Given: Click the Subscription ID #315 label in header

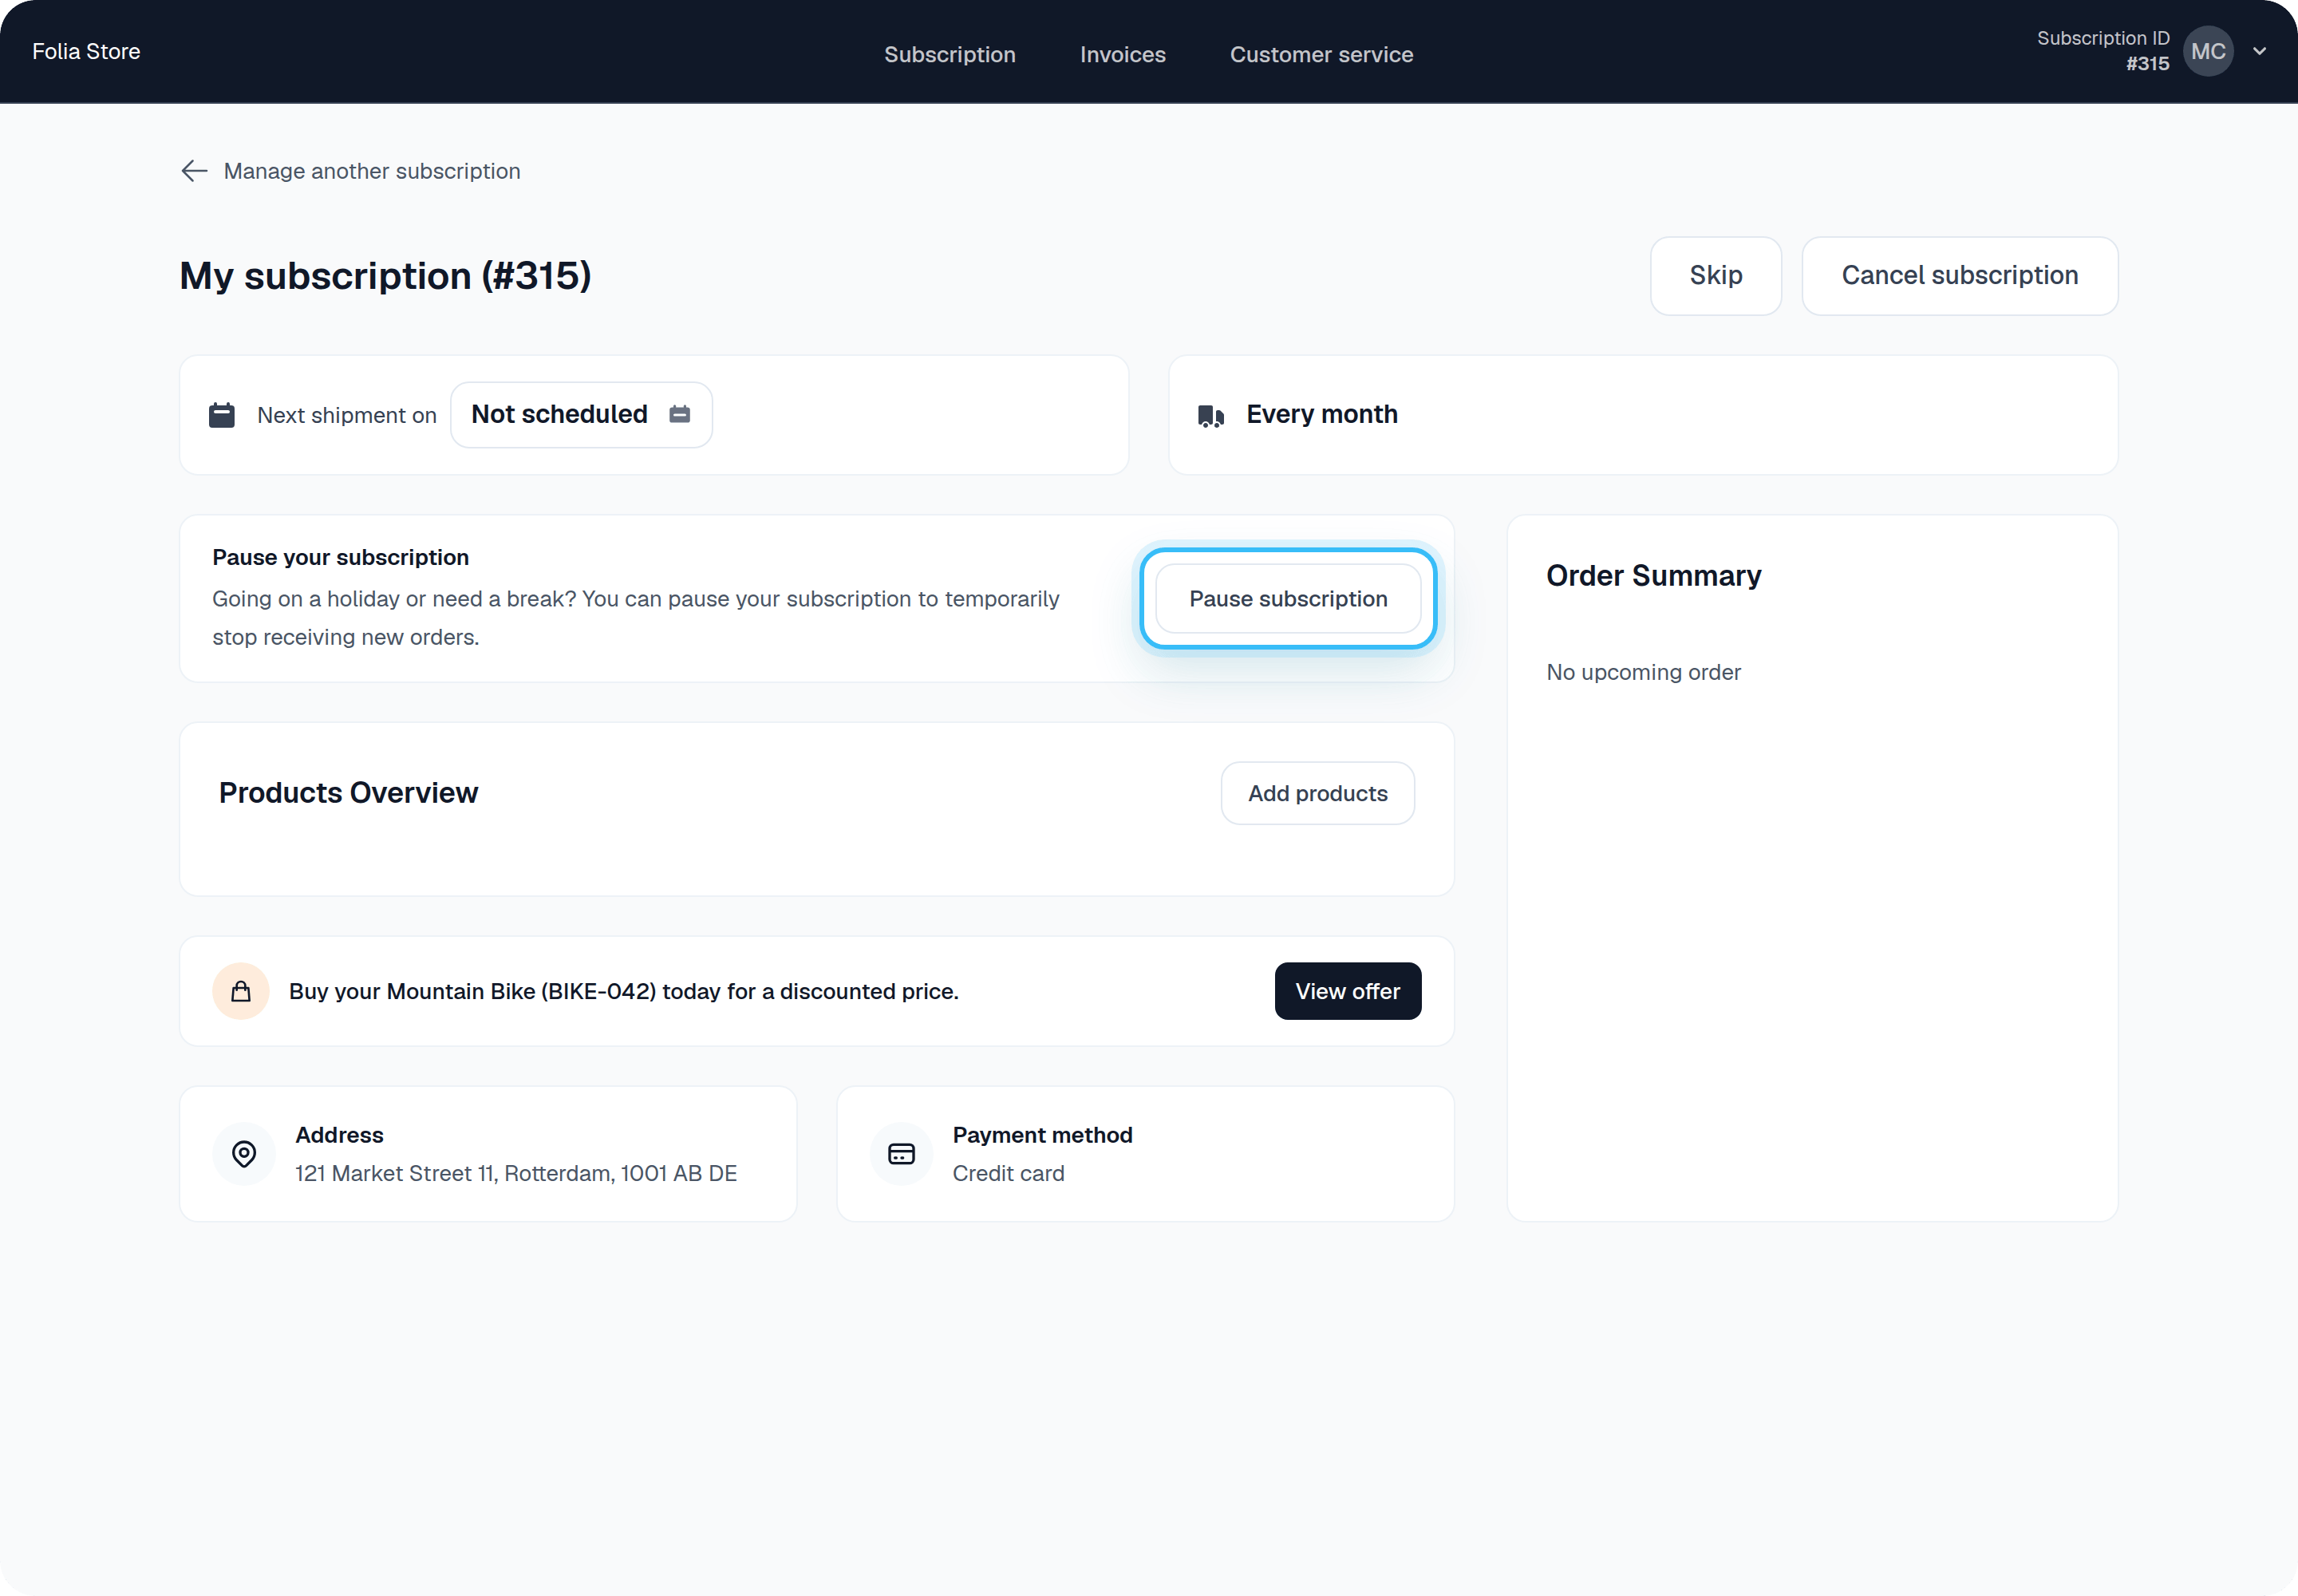Looking at the screenshot, I should 2104,51.
